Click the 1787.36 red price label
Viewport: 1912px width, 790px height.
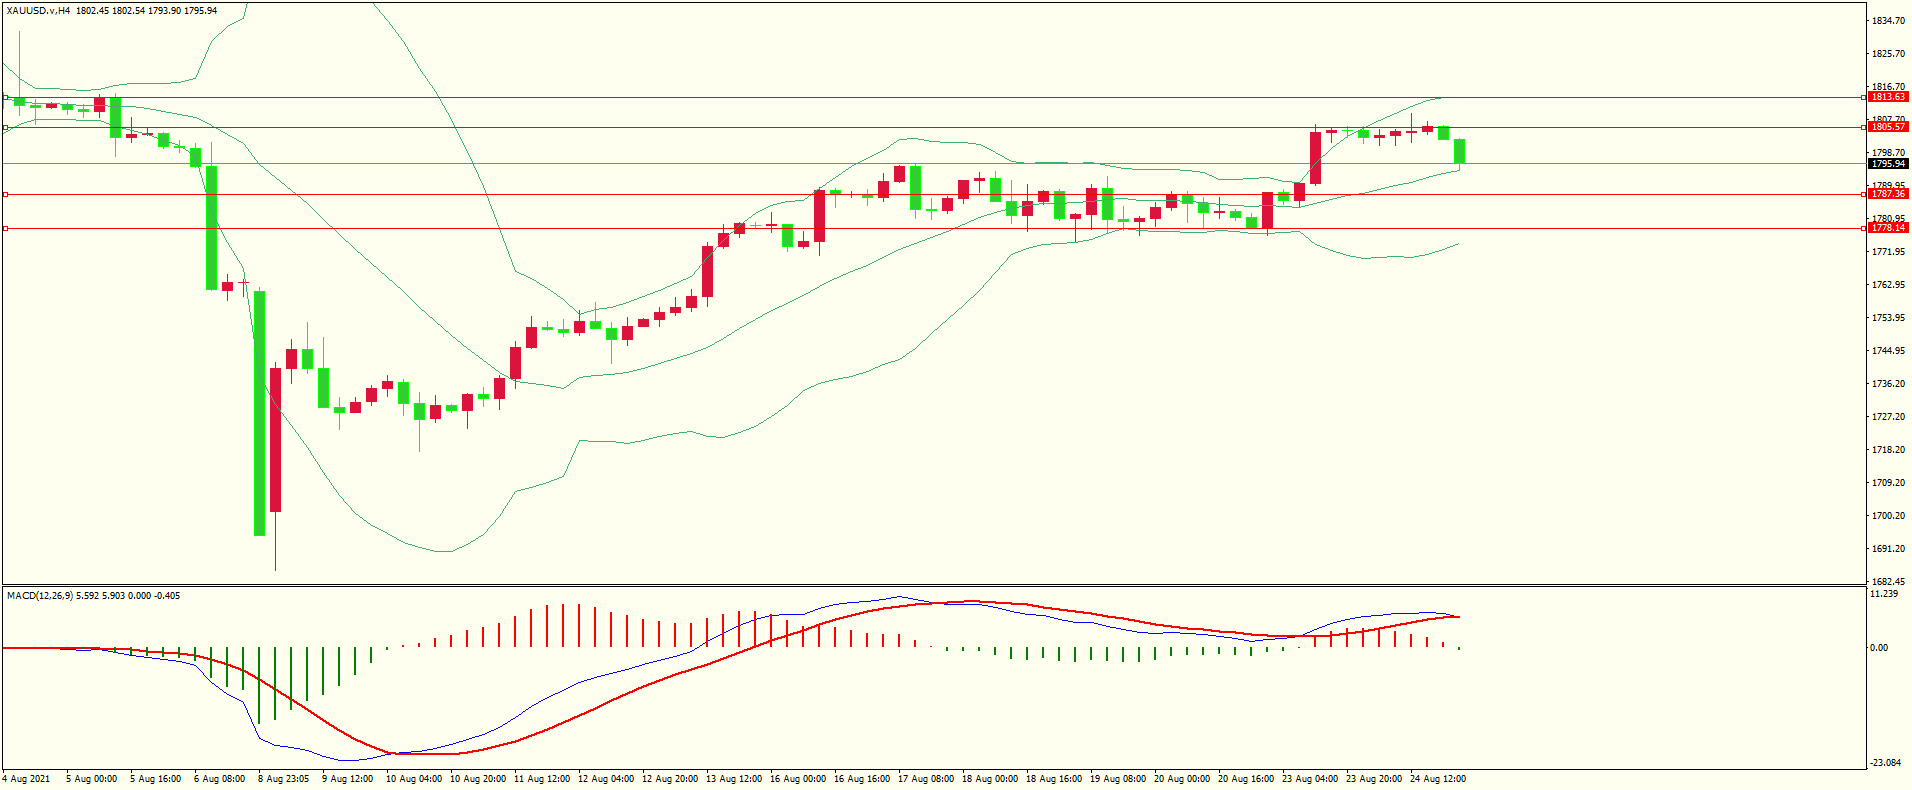pos(1888,194)
